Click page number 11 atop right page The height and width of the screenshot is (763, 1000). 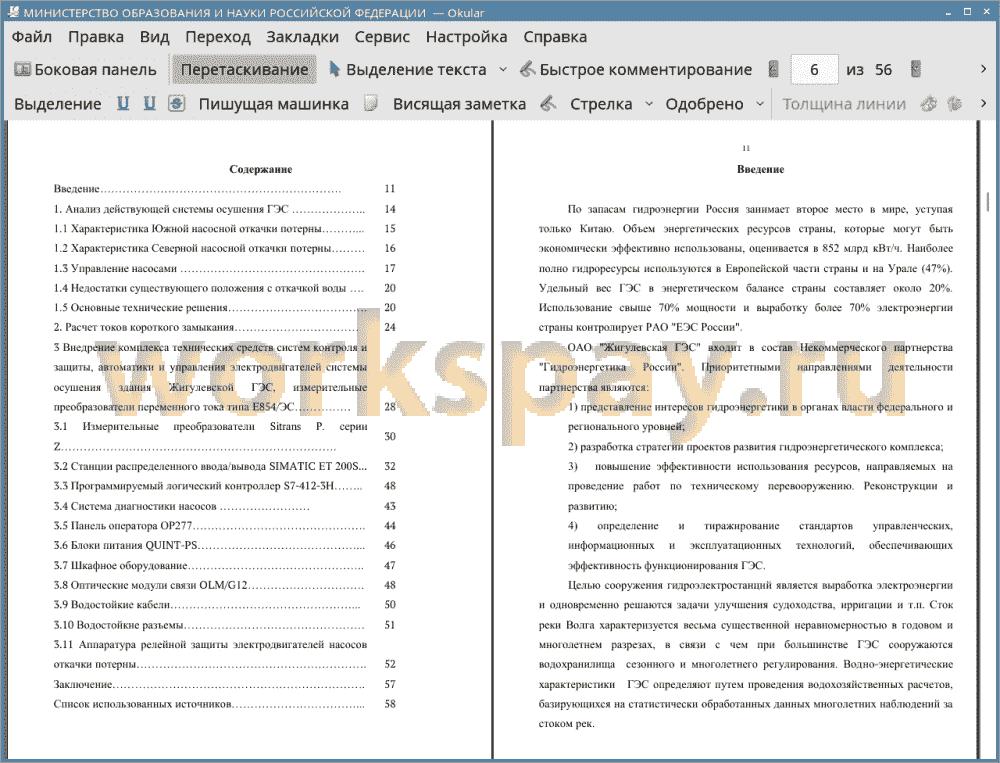click(x=746, y=148)
